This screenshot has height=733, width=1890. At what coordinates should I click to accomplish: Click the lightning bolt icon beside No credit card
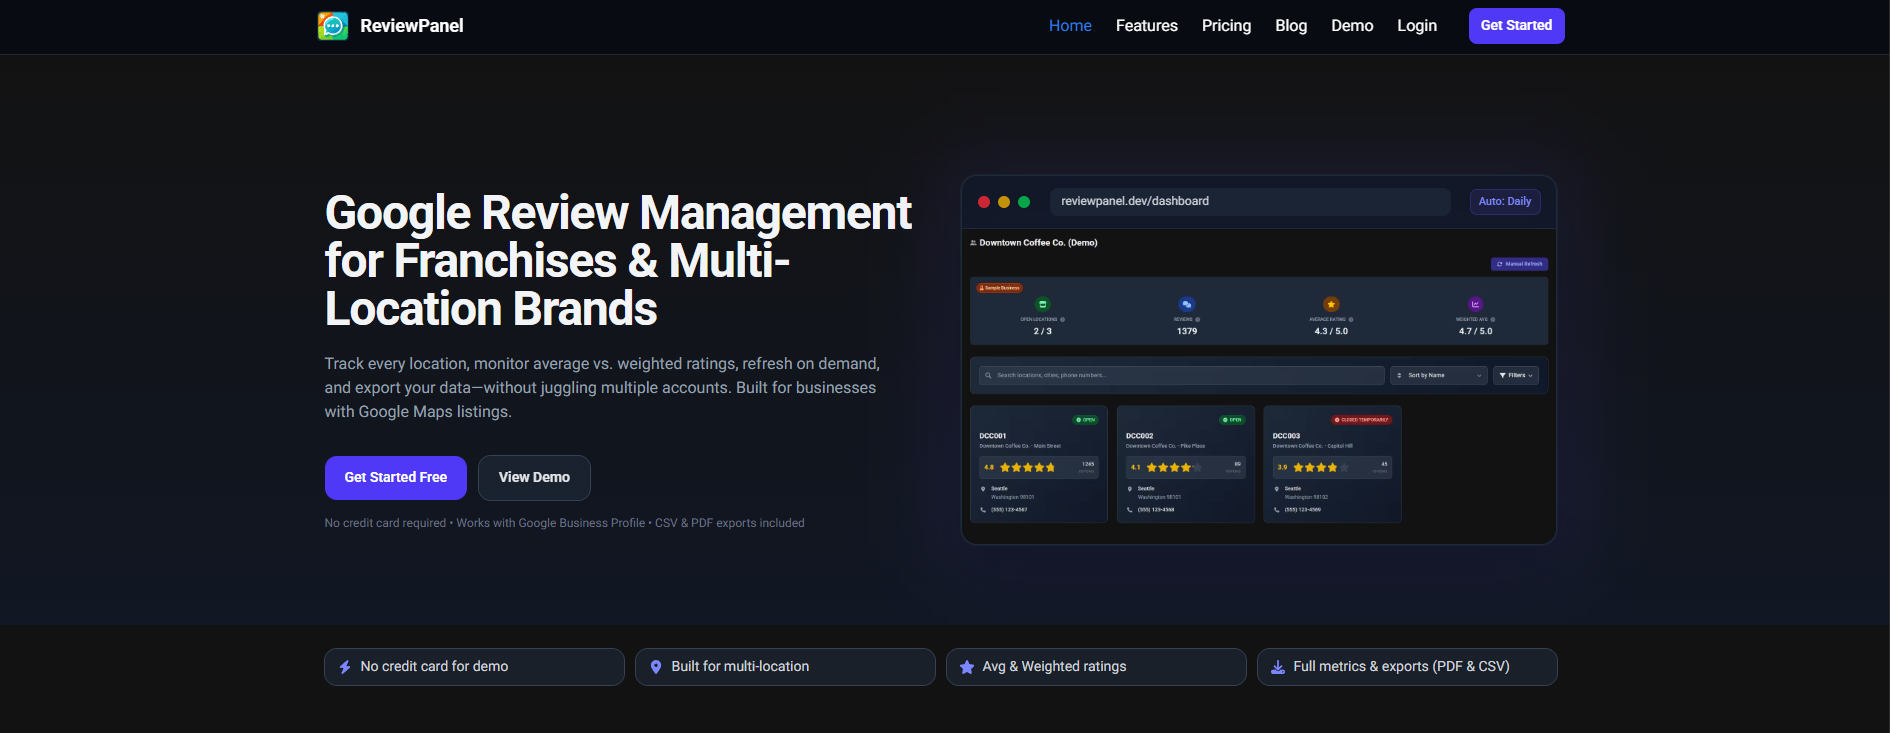tap(345, 667)
